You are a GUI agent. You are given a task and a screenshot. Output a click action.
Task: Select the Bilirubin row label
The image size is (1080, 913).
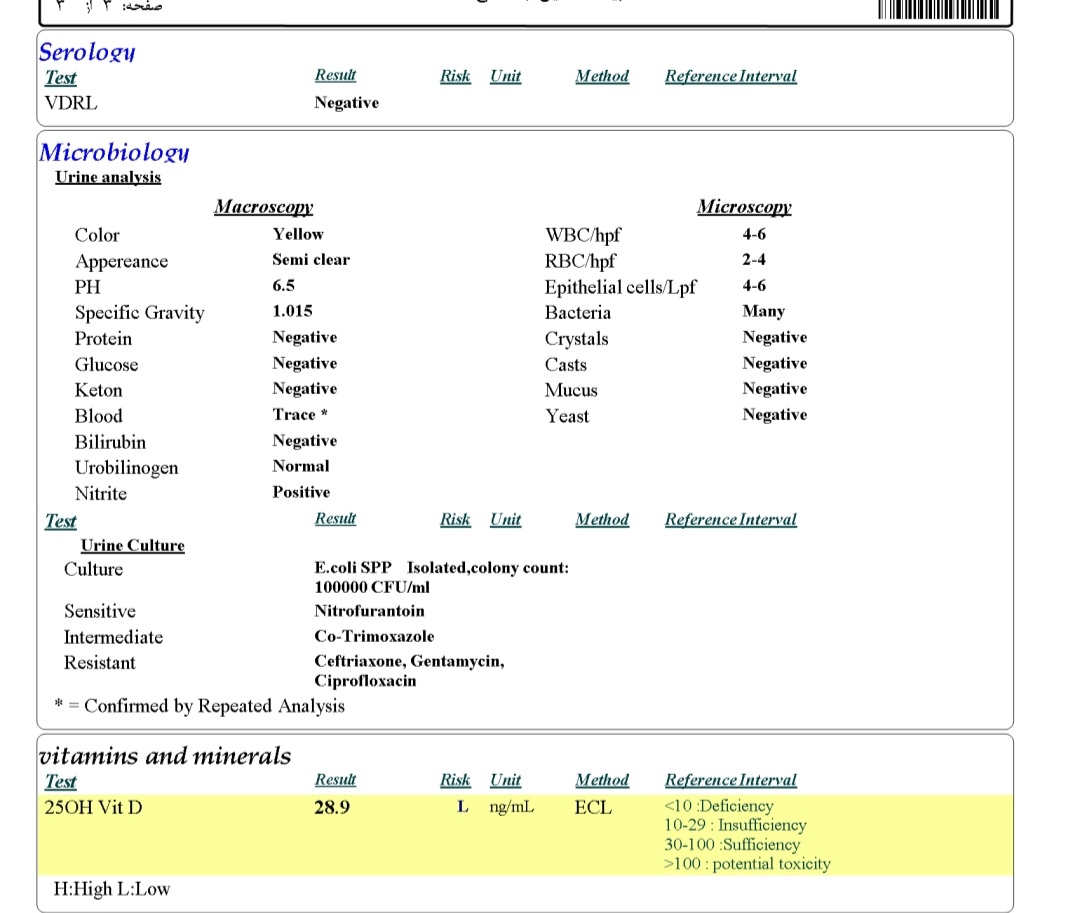point(110,442)
